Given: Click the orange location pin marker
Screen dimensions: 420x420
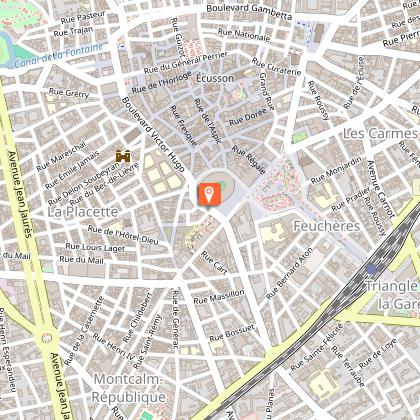Looking at the screenshot, I should (209, 194).
